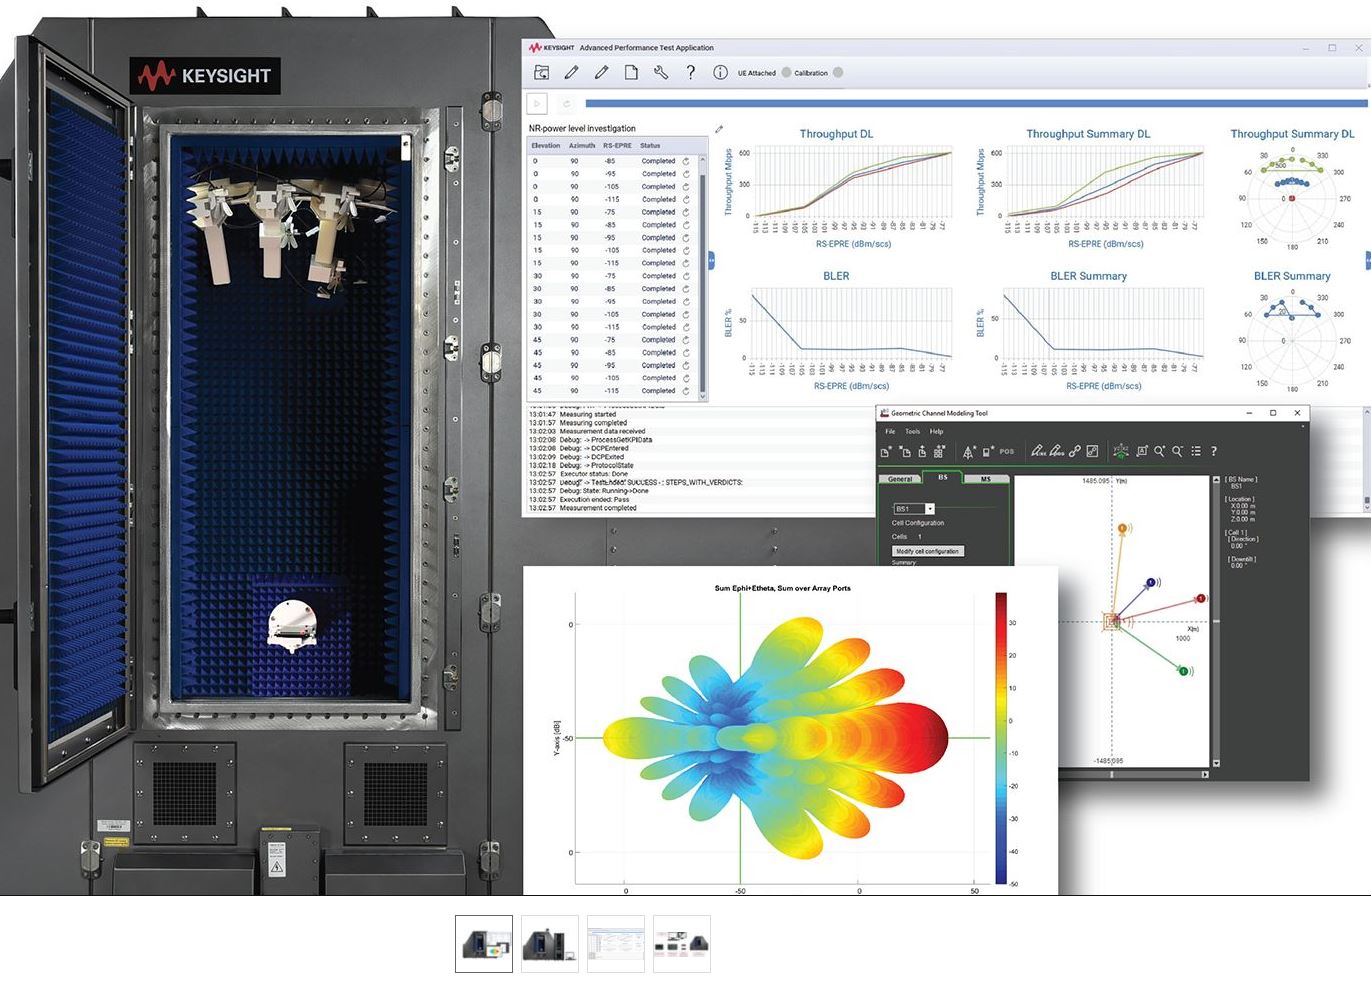
Task: Click the list view icon in Channel Modeling toolbar
Action: [1196, 451]
